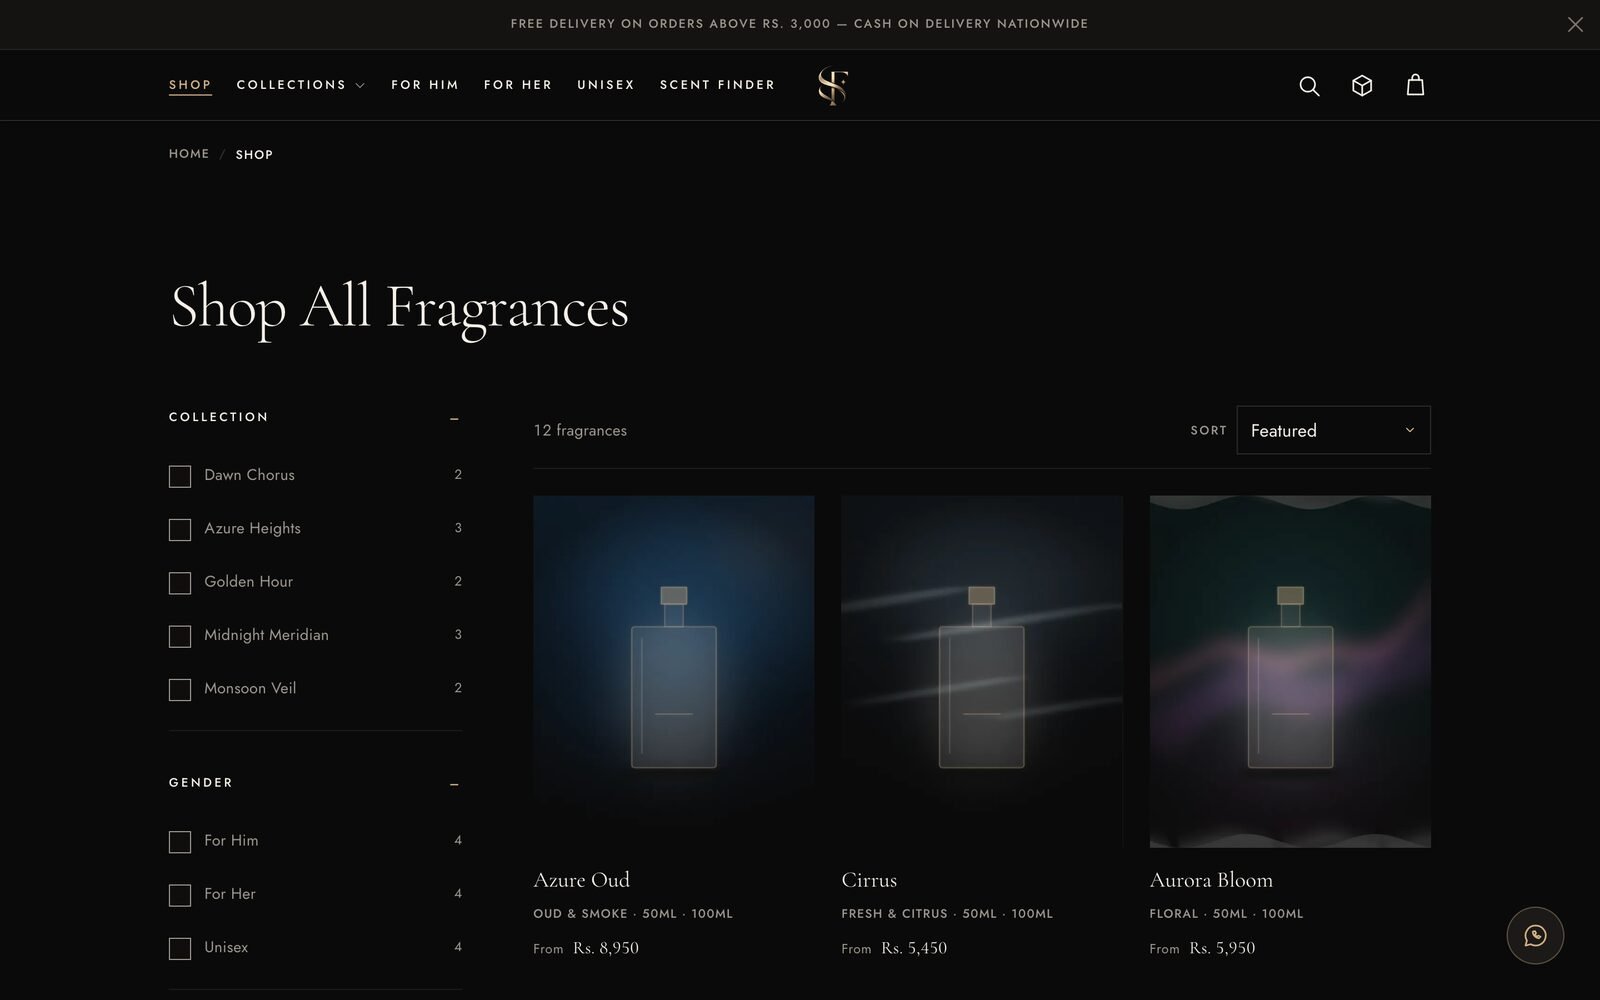Open the order tracking box icon
This screenshot has width=1600, height=1000.
click(1362, 86)
